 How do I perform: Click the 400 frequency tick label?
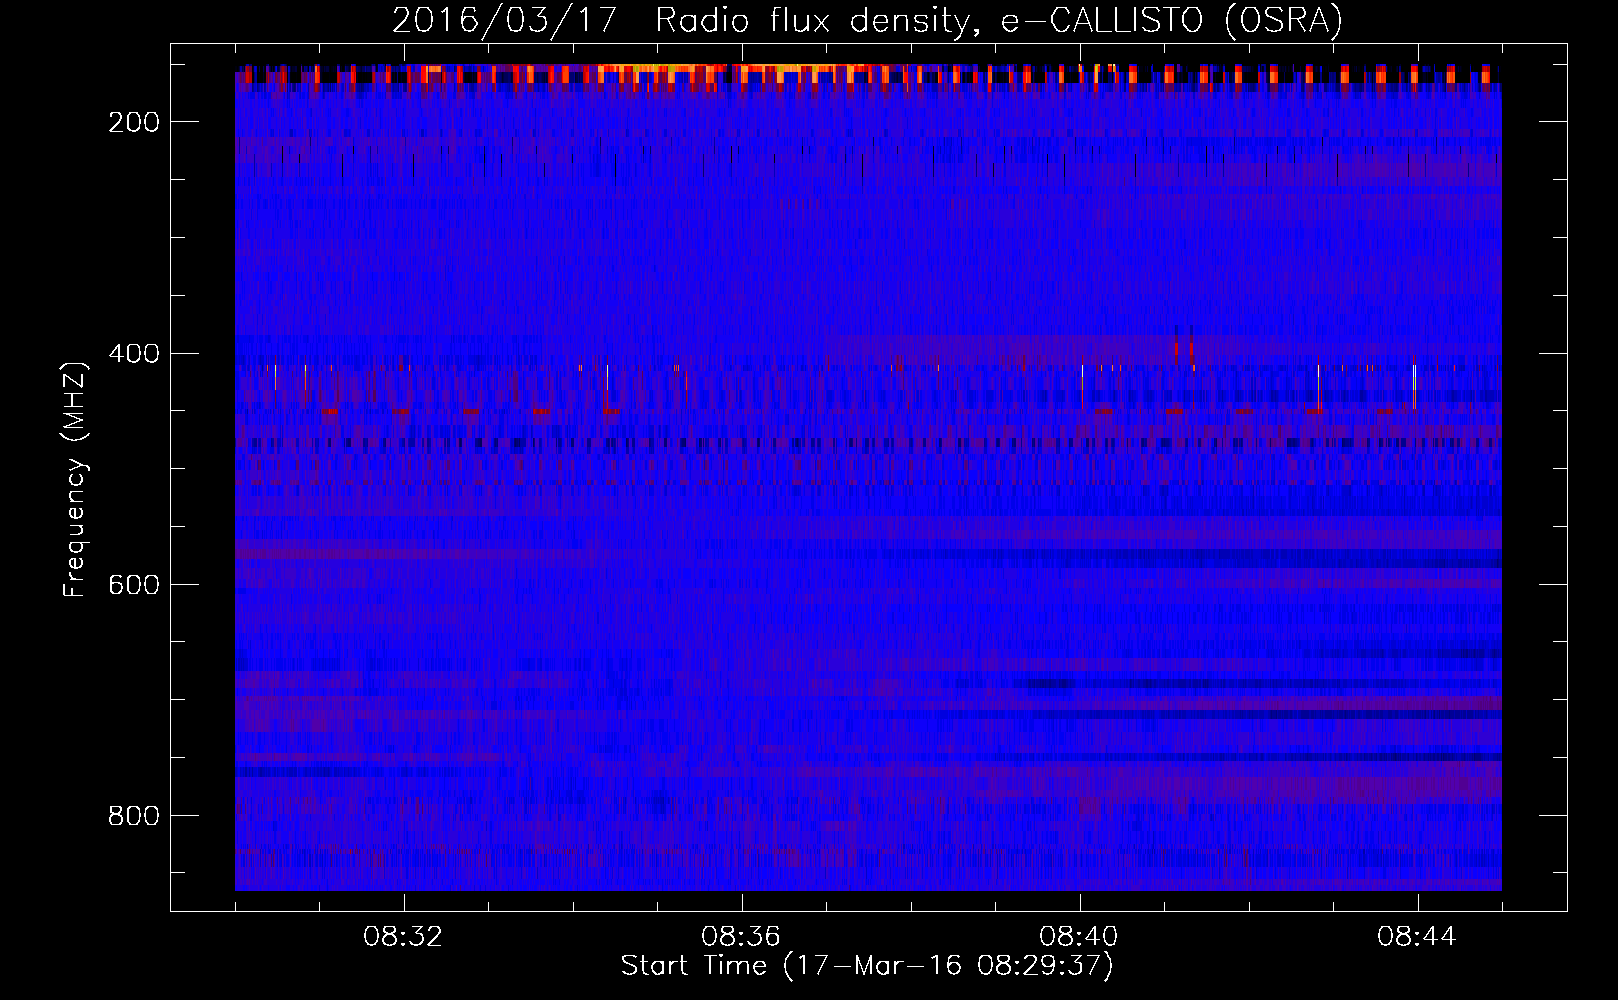coord(133,354)
